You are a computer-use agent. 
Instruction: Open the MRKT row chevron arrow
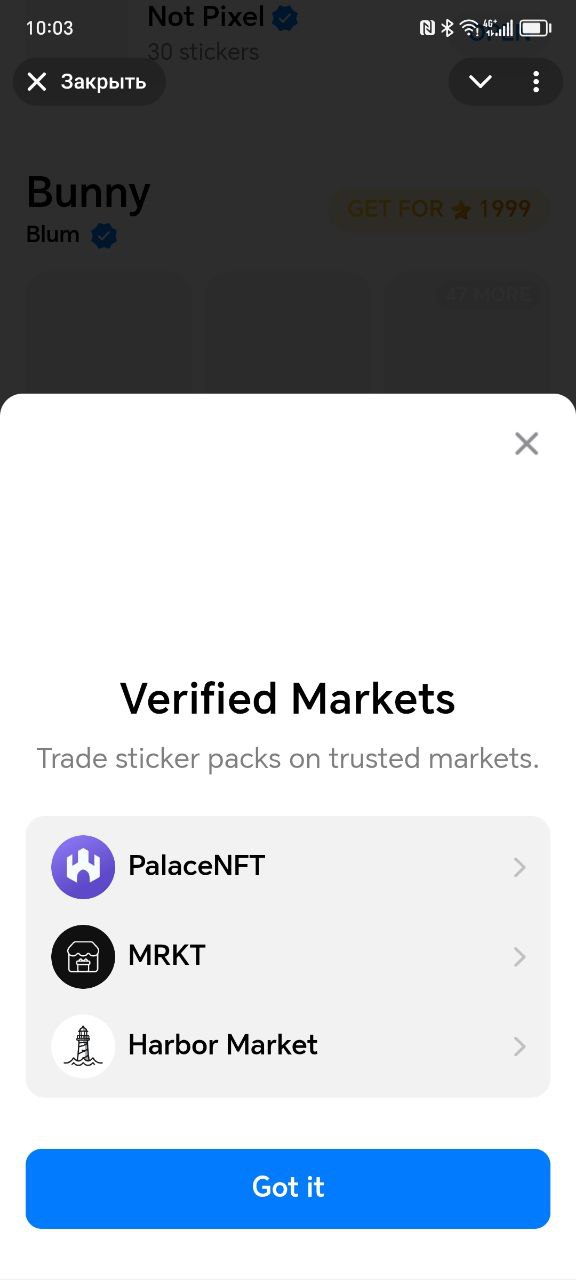519,957
